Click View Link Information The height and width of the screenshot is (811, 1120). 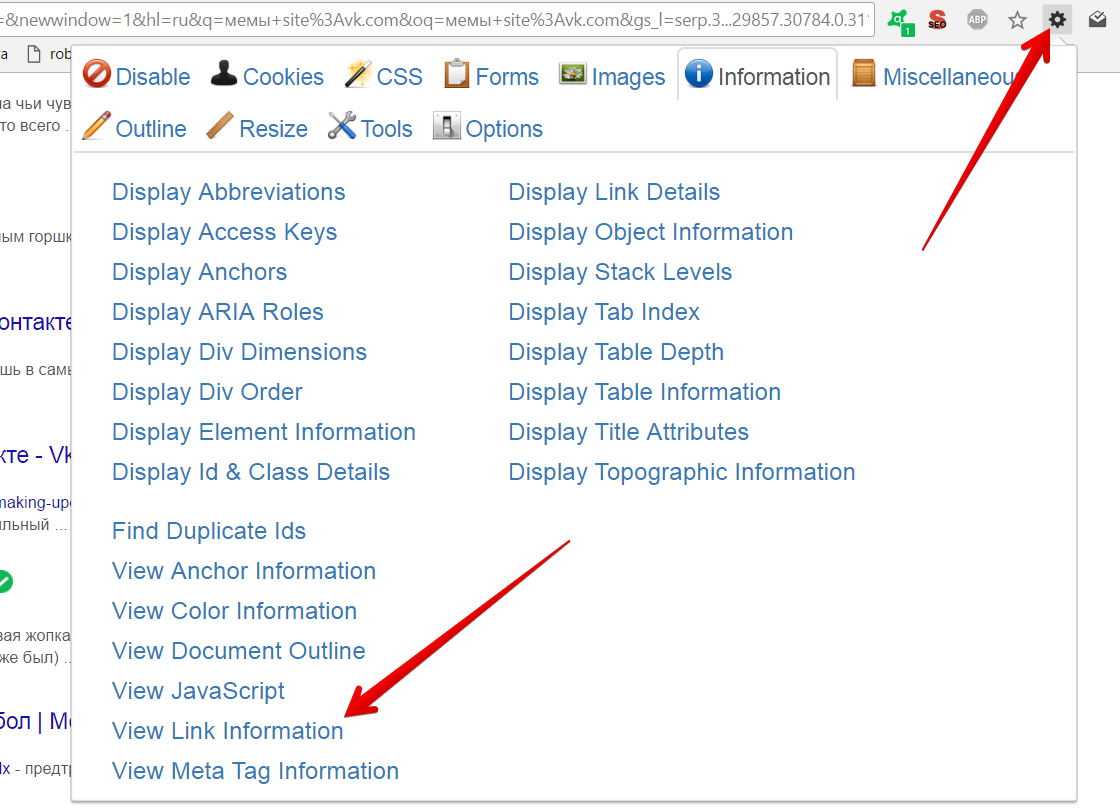[227, 731]
